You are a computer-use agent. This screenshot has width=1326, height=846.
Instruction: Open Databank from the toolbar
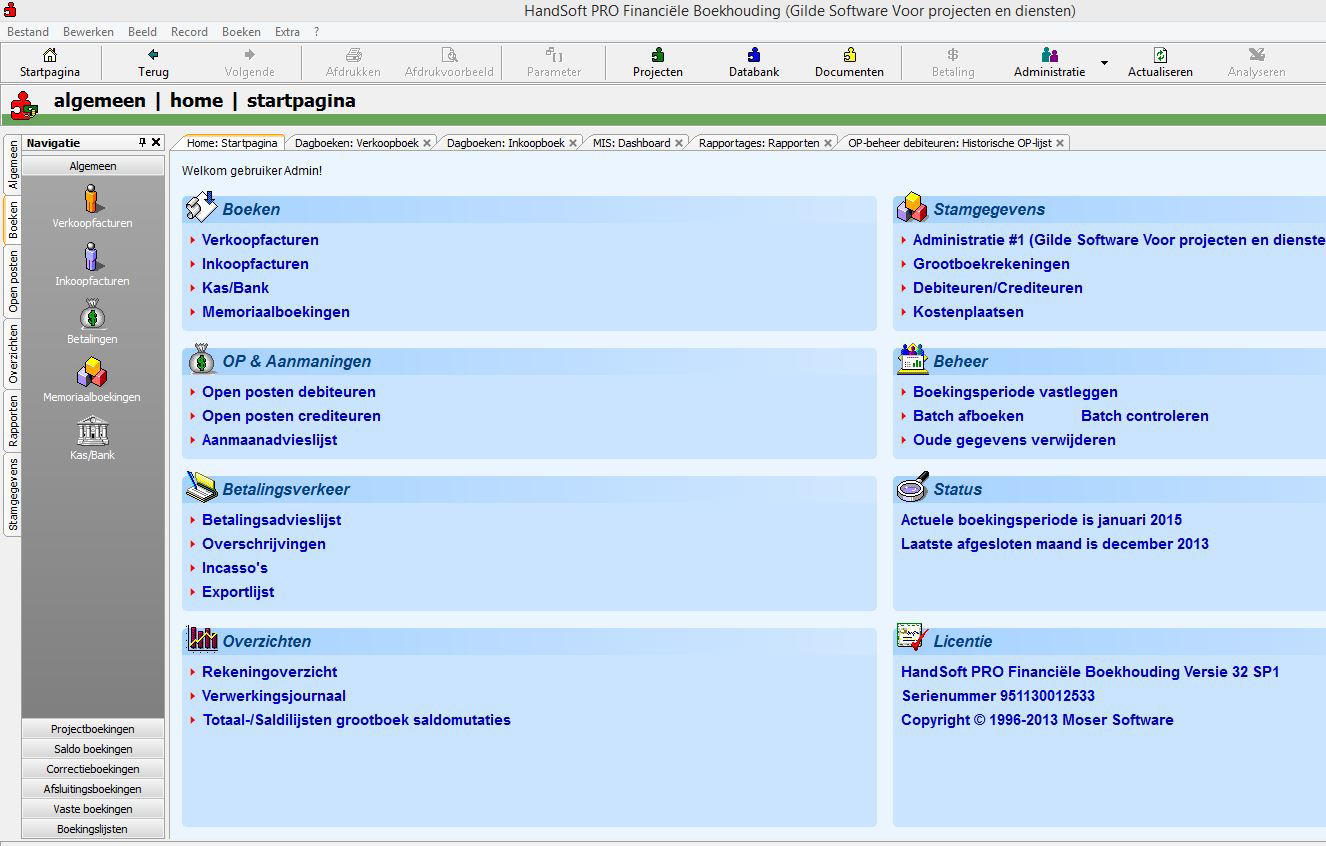point(754,62)
